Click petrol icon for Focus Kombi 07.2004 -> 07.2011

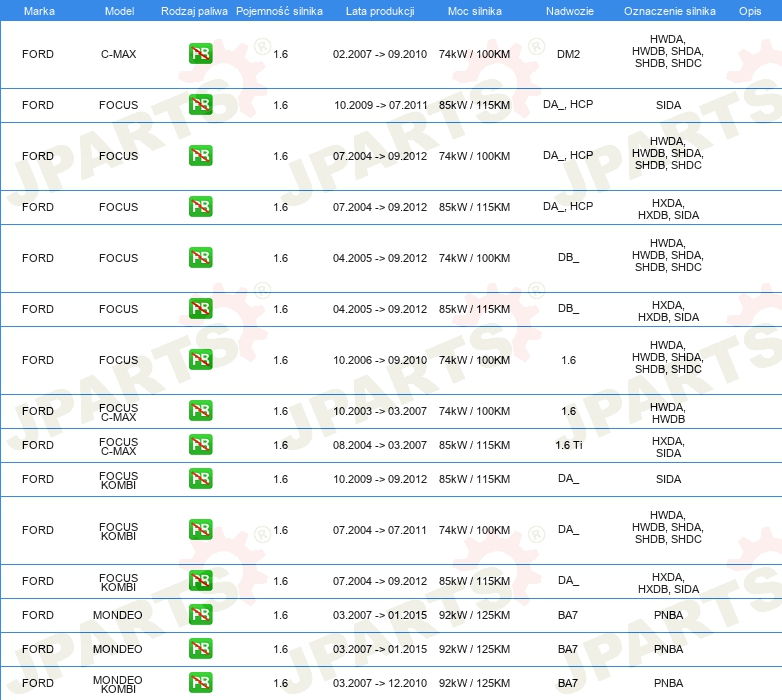(x=200, y=529)
